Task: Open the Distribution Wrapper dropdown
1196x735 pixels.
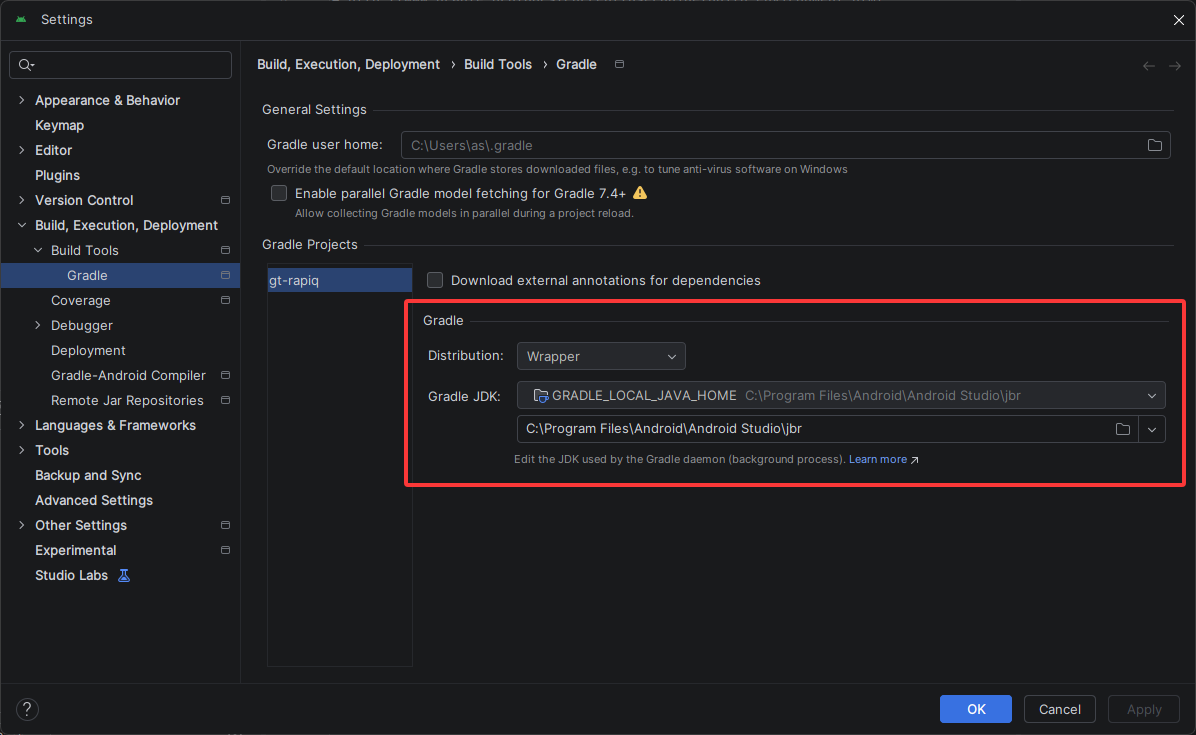Action: 601,356
